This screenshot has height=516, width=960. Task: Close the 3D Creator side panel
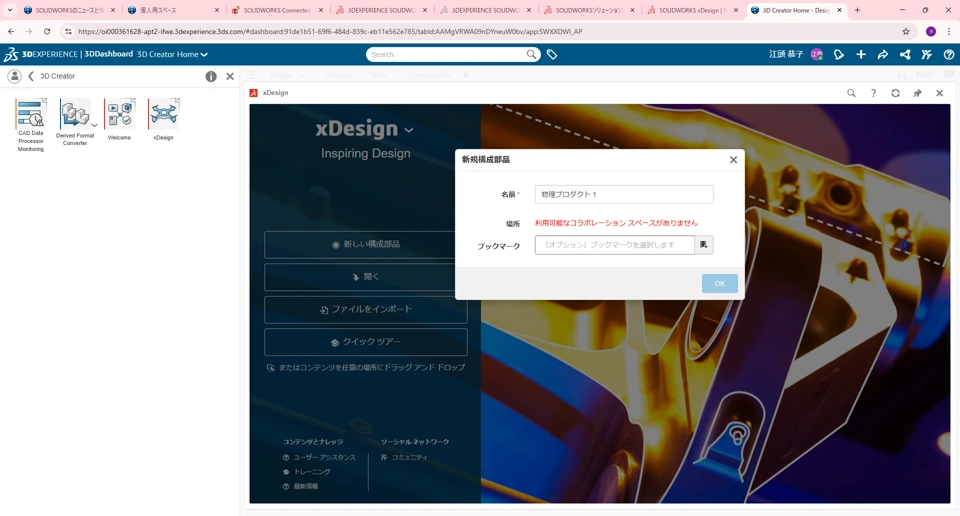tap(230, 77)
